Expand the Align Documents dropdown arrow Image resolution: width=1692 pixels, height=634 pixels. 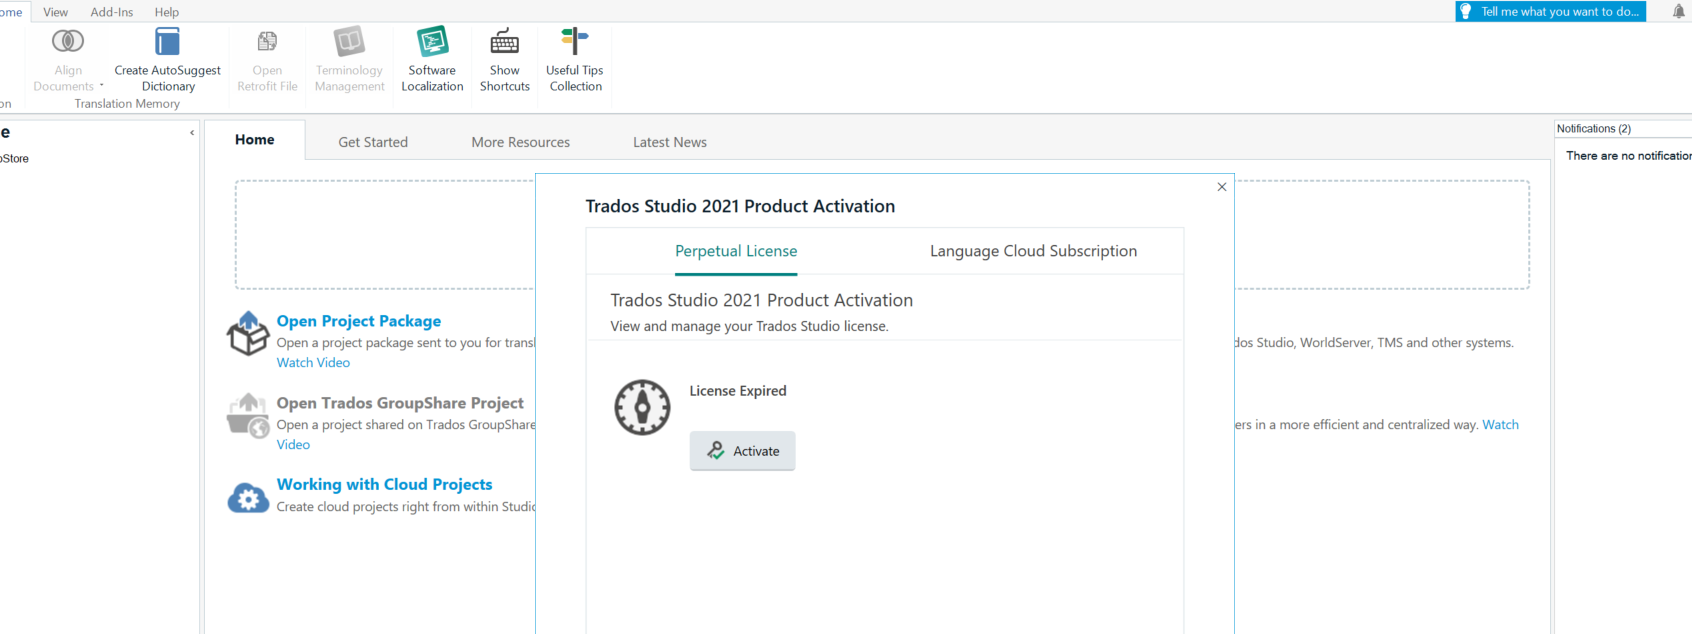click(x=102, y=86)
